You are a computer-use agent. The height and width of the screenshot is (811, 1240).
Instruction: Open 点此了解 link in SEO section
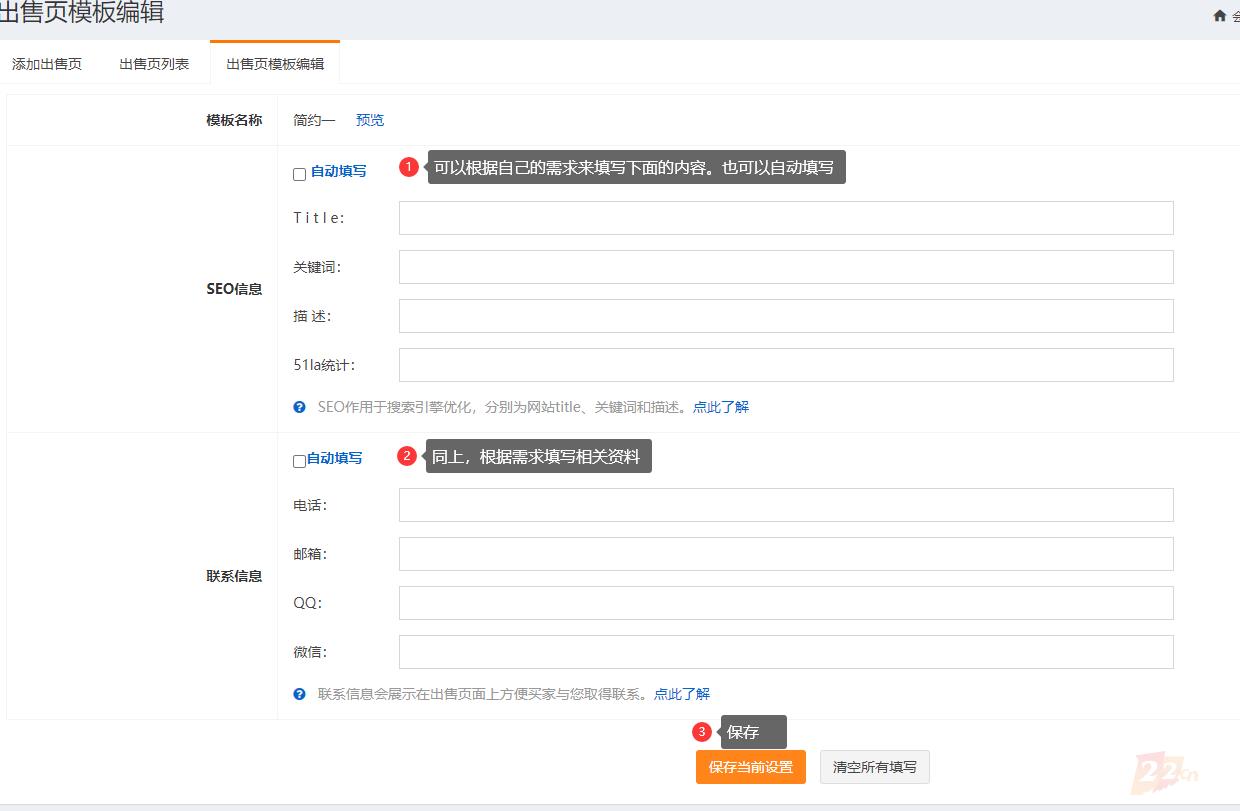[x=721, y=407]
